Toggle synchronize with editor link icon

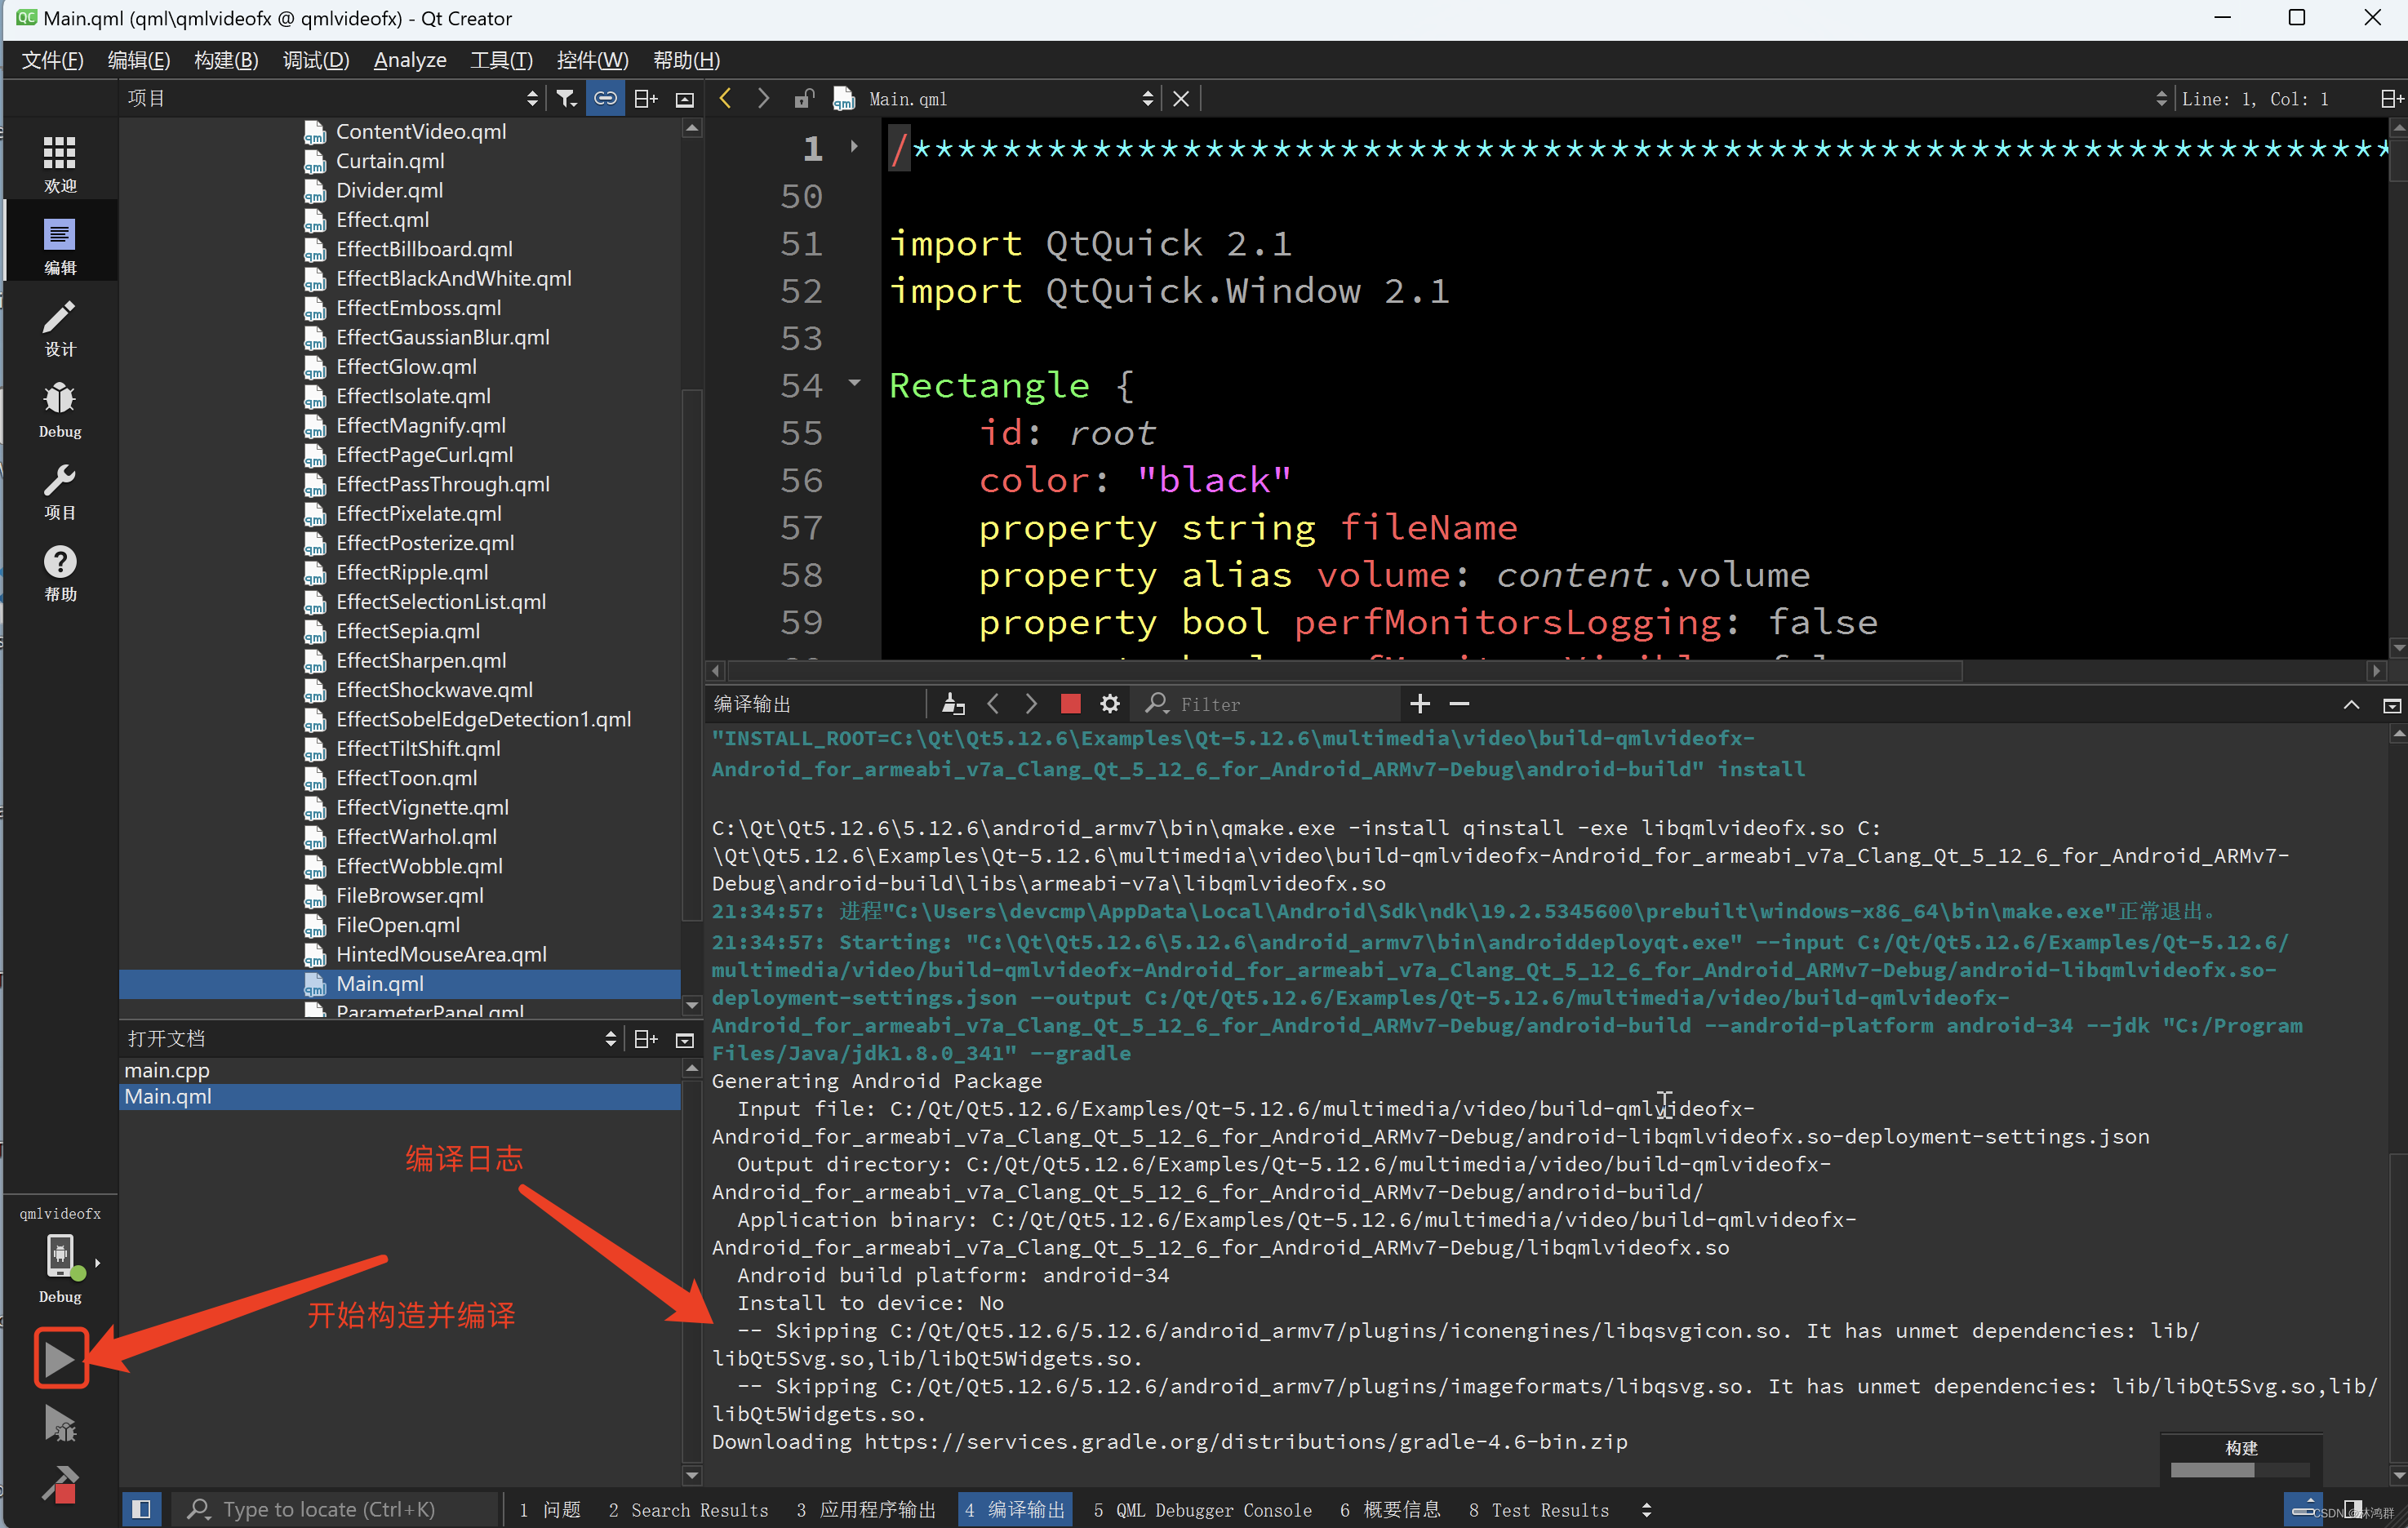tap(605, 98)
